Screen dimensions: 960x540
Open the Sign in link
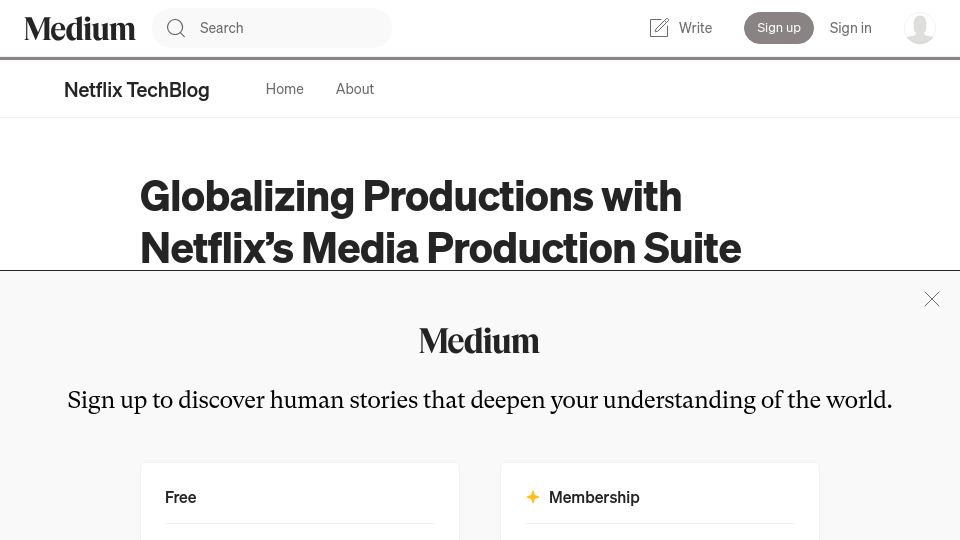click(850, 28)
